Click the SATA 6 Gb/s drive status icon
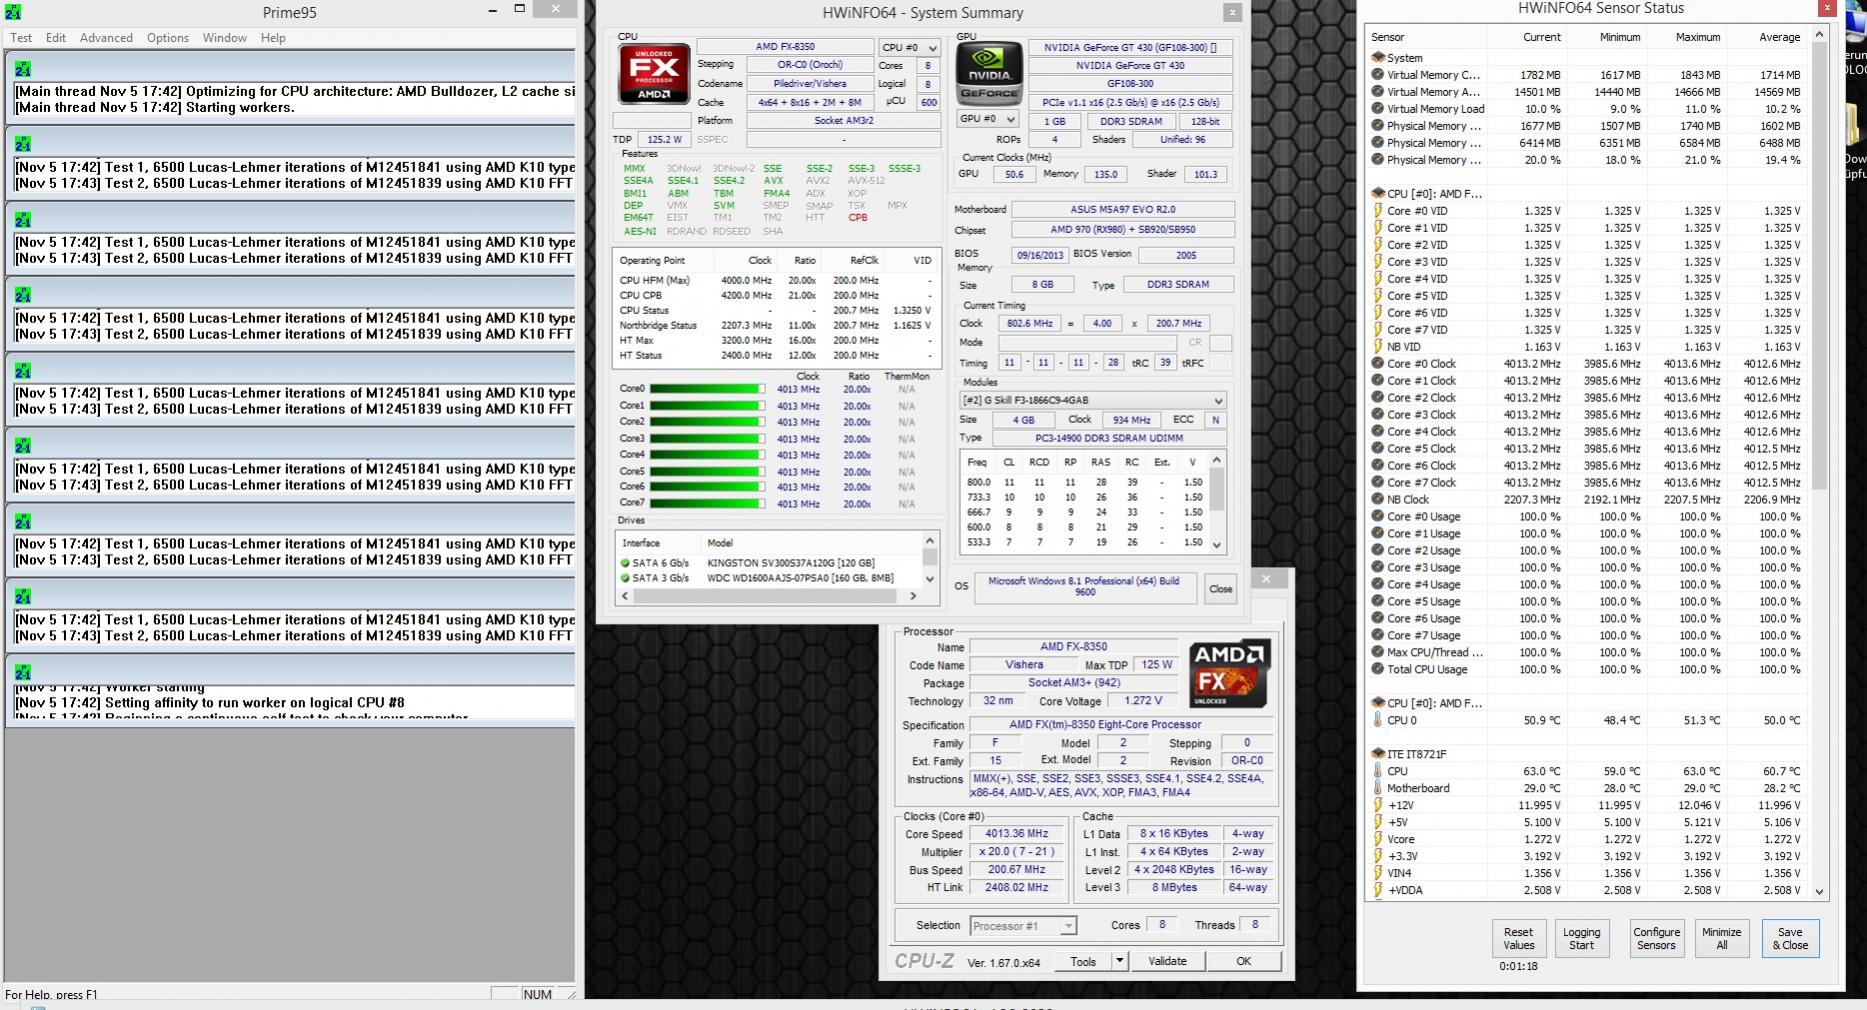1867x1010 pixels. (x=625, y=563)
